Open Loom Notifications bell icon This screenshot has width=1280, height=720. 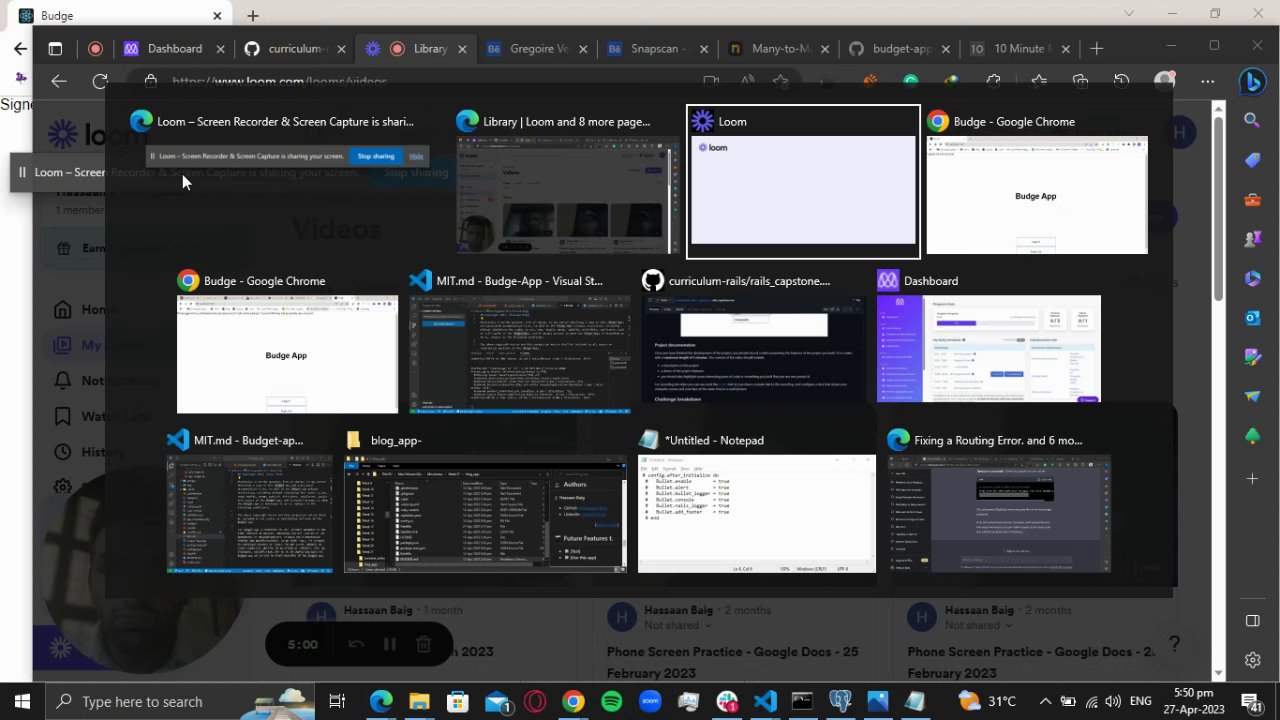[63, 381]
